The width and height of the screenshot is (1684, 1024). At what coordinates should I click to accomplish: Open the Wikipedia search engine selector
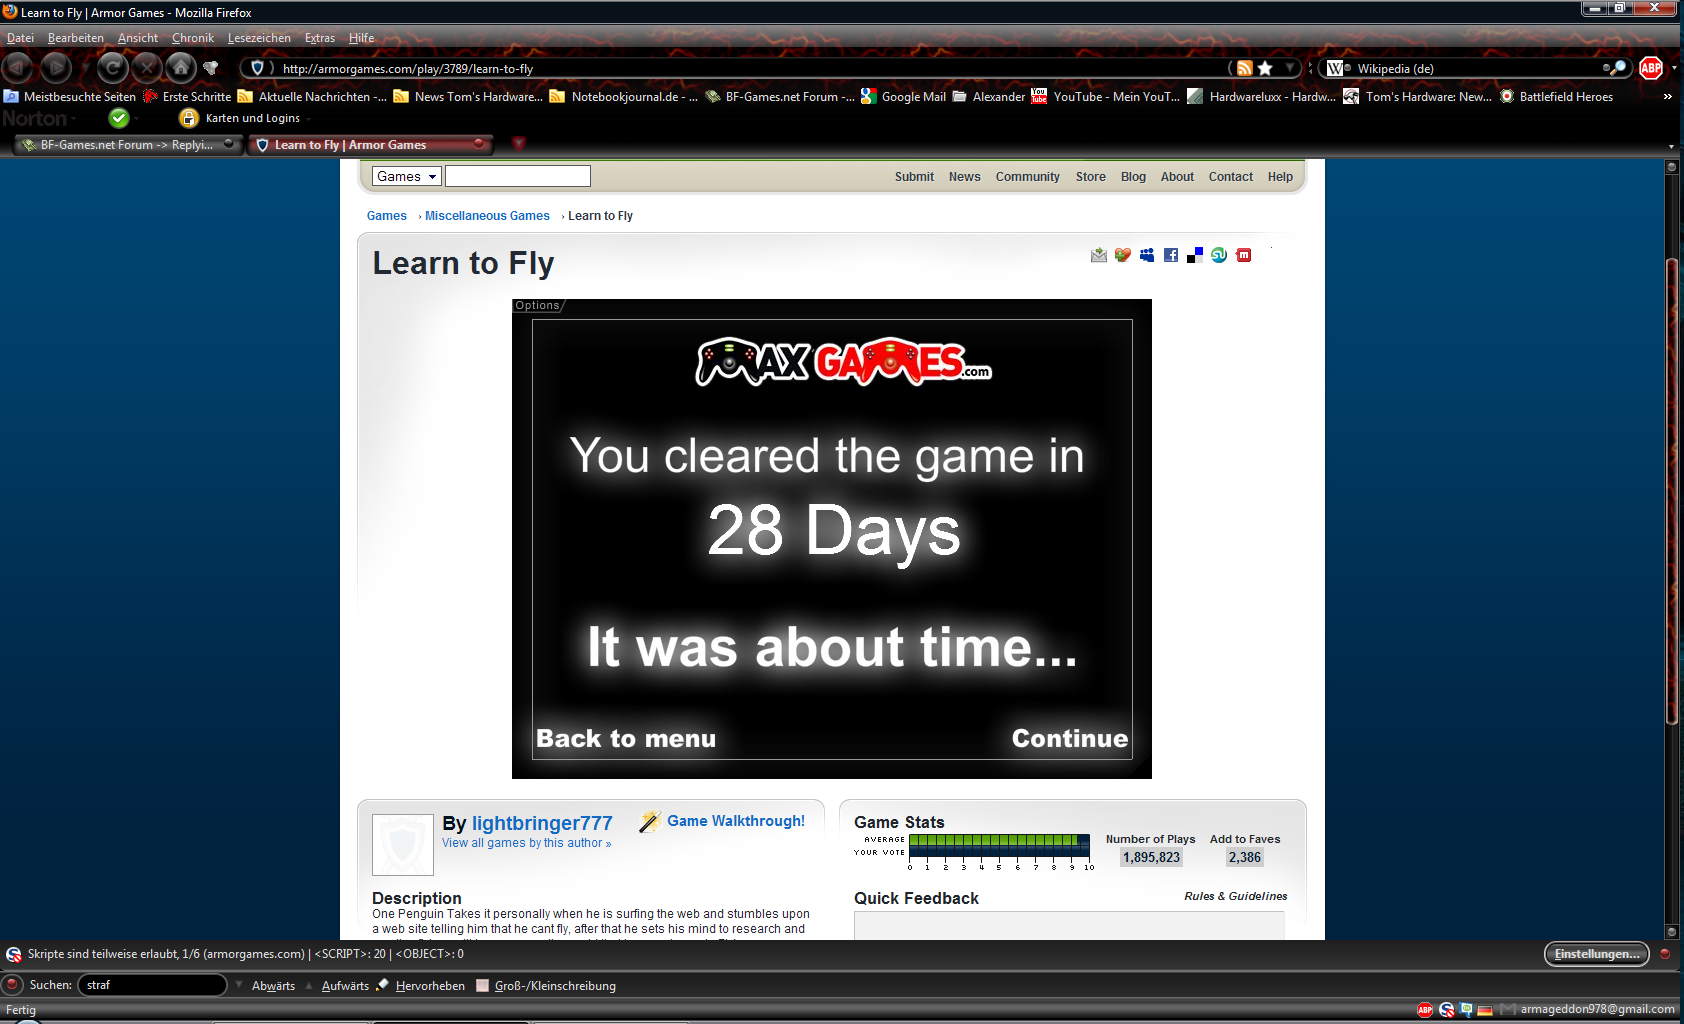click(x=1338, y=68)
